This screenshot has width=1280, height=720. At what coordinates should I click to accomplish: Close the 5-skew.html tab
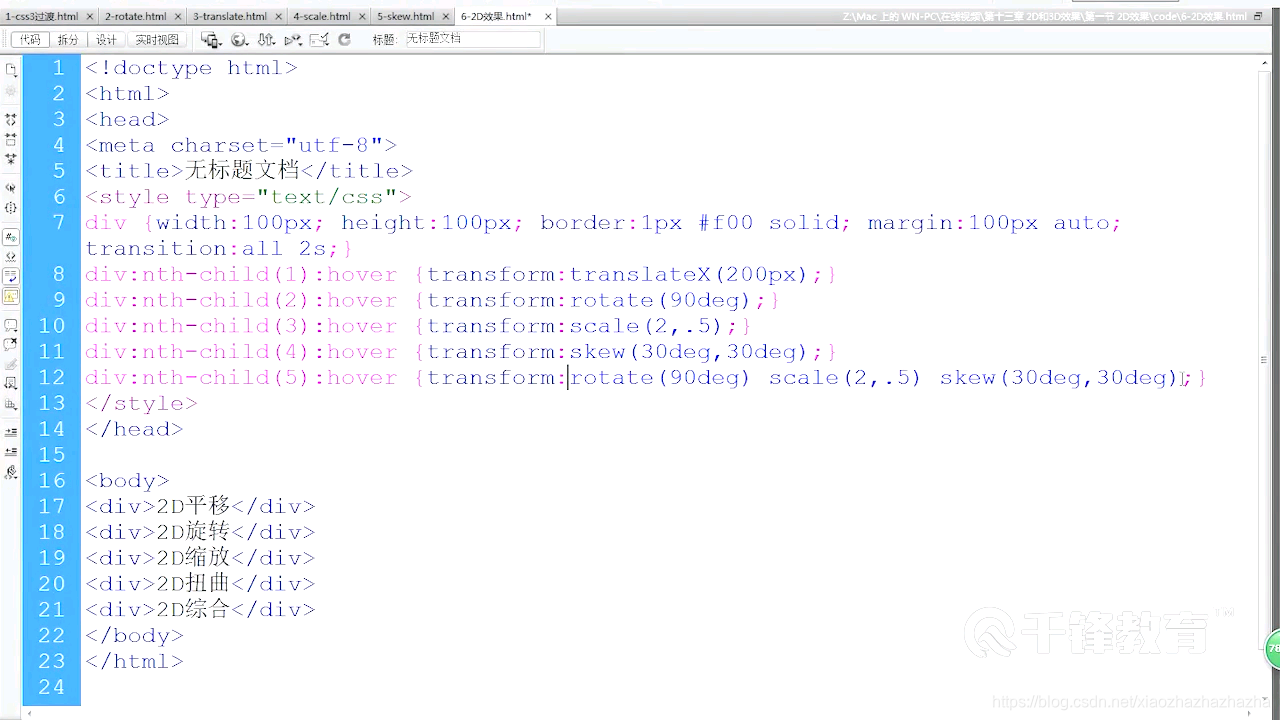445,17
